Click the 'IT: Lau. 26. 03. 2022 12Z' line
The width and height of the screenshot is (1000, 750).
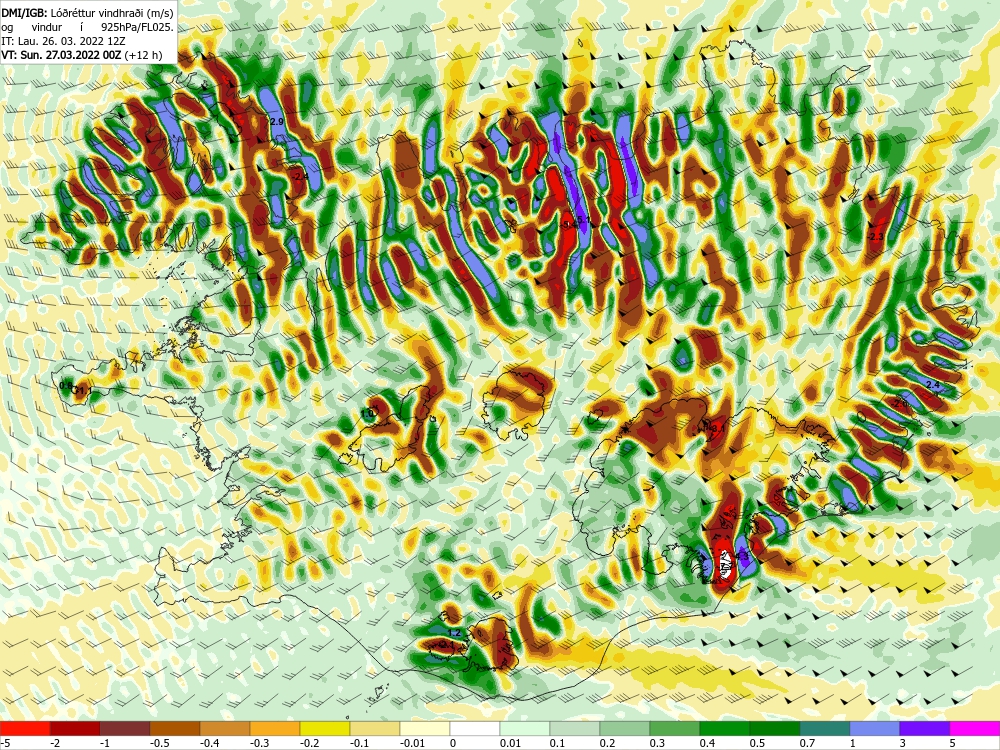[62, 41]
